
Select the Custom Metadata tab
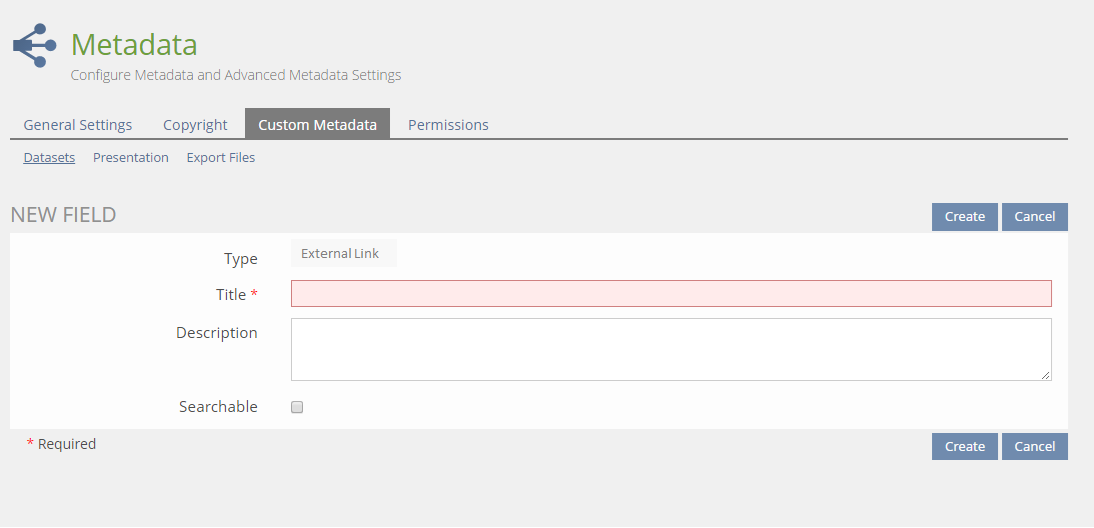pos(317,125)
